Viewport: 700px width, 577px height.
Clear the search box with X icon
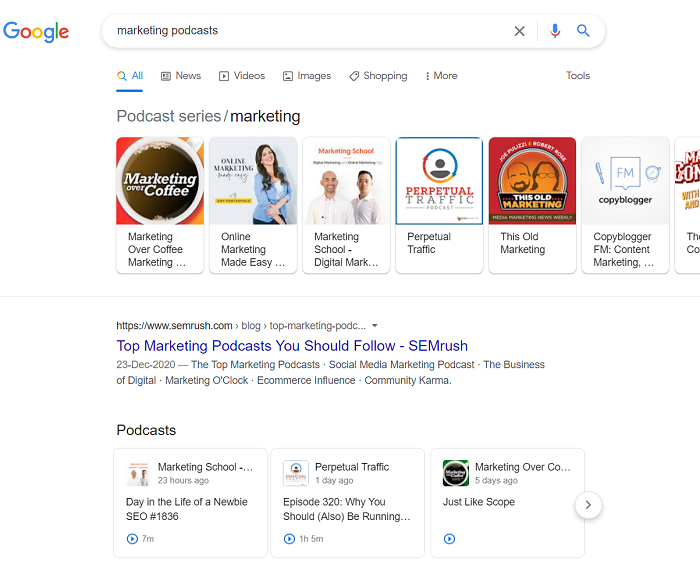pyautogui.click(x=519, y=31)
